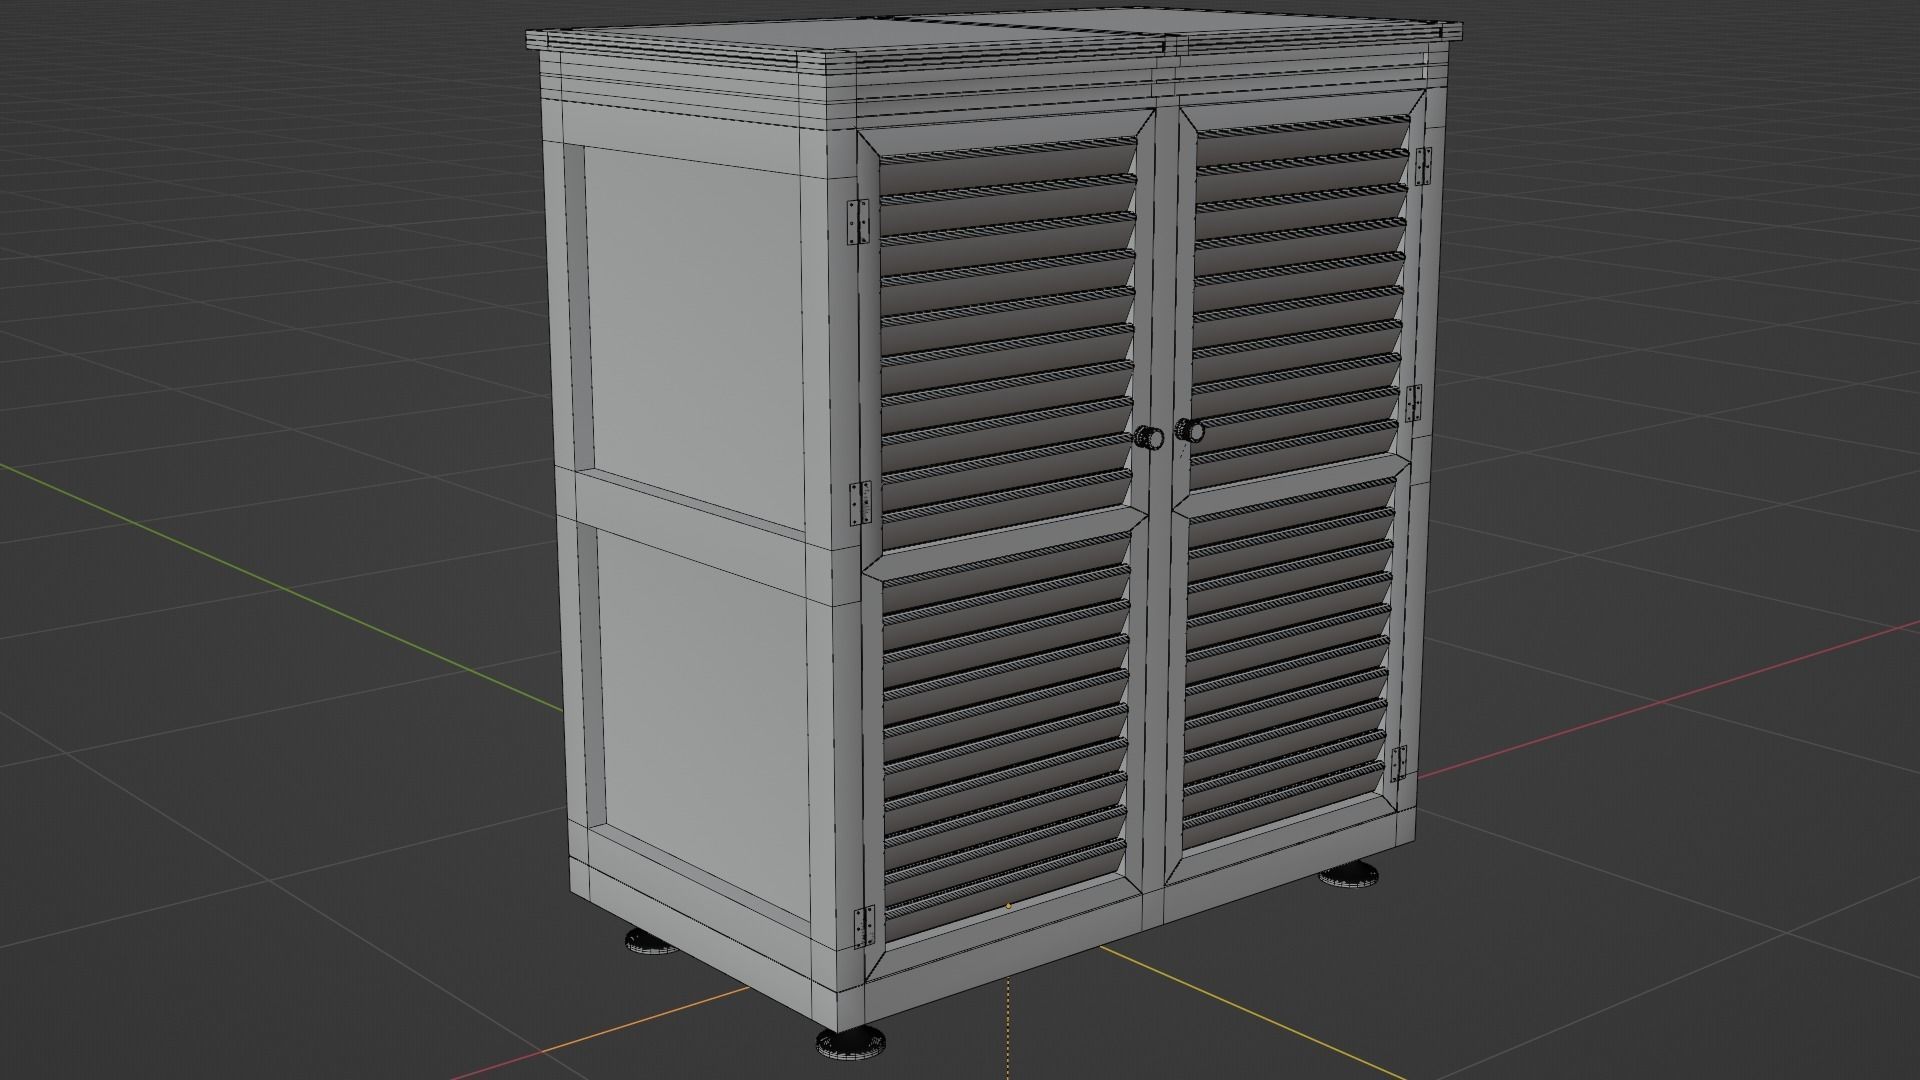
Task: Click the bottom hinge on the left door
Action: pos(863,925)
